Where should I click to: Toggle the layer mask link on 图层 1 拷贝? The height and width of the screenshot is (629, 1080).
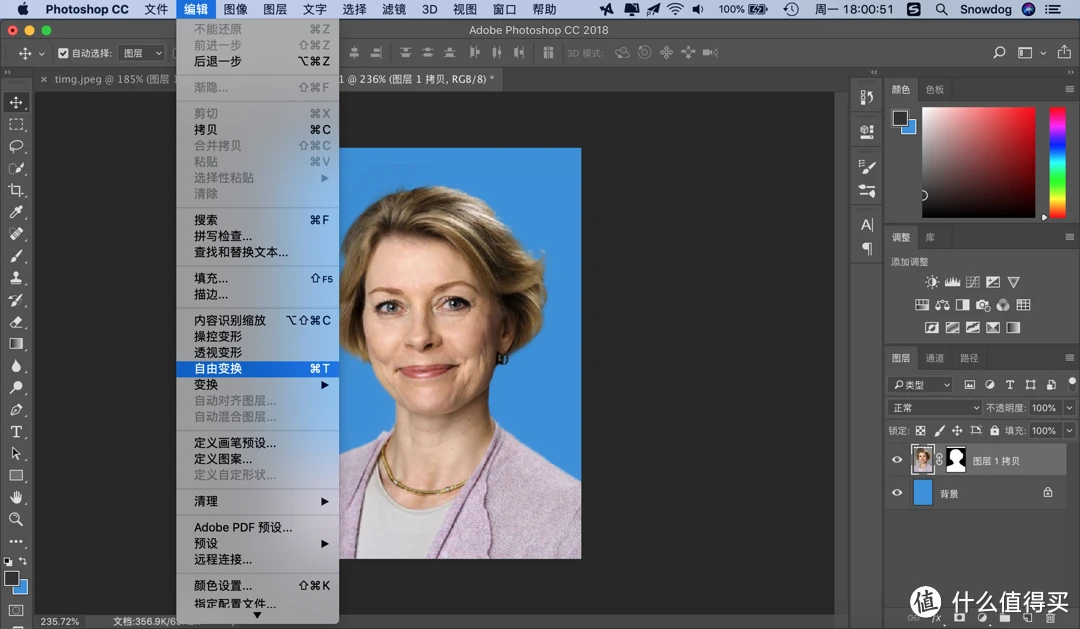pos(939,460)
